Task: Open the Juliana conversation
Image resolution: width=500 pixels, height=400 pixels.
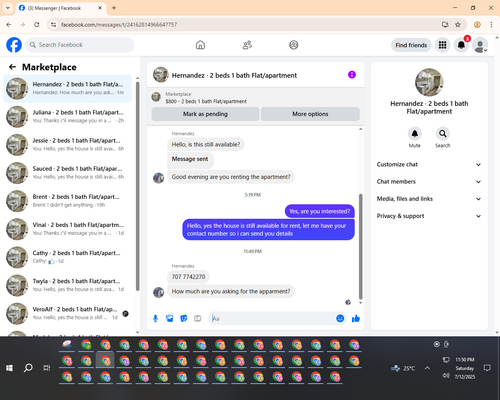Action: (x=67, y=117)
